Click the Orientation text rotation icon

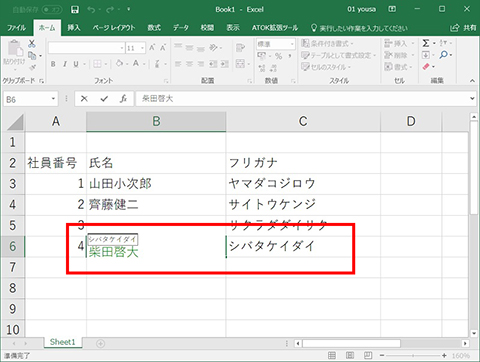tap(213, 48)
